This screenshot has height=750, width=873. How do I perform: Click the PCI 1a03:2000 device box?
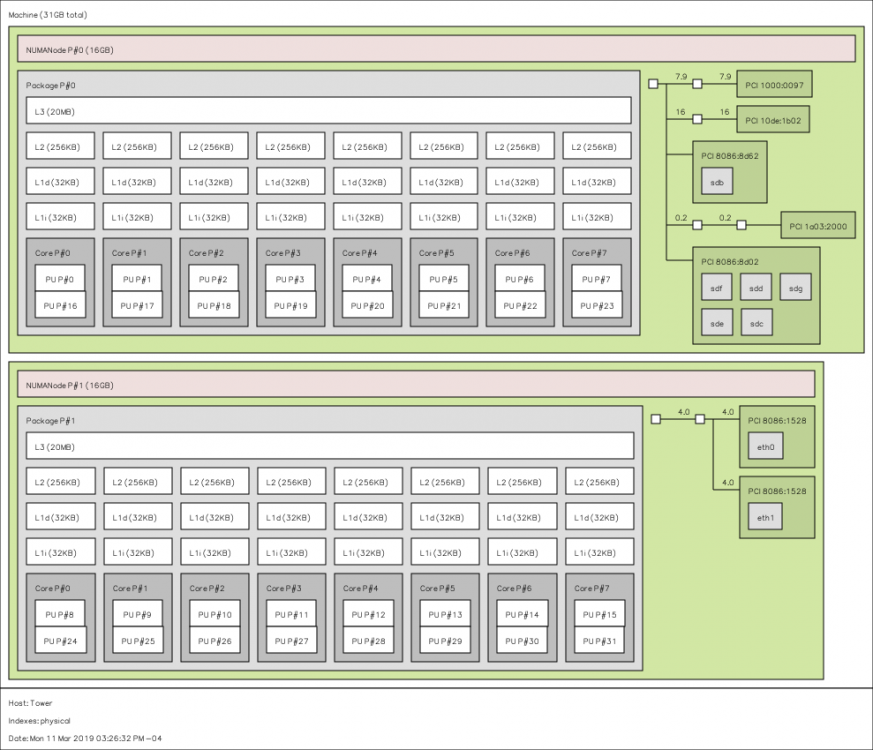point(818,225)
